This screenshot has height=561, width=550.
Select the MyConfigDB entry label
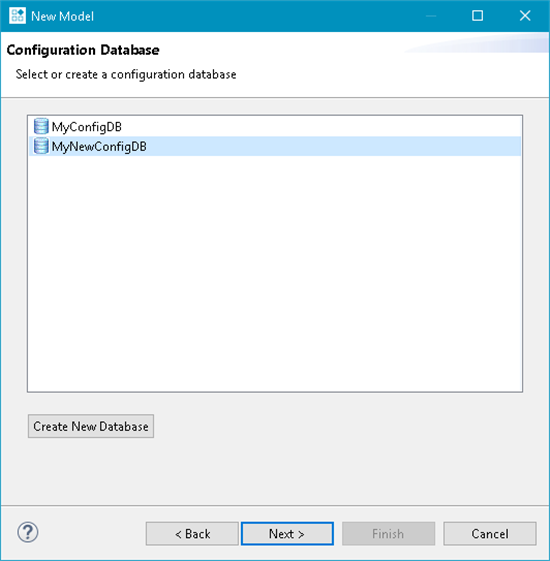pyautogui.click(x=87, y=127)
